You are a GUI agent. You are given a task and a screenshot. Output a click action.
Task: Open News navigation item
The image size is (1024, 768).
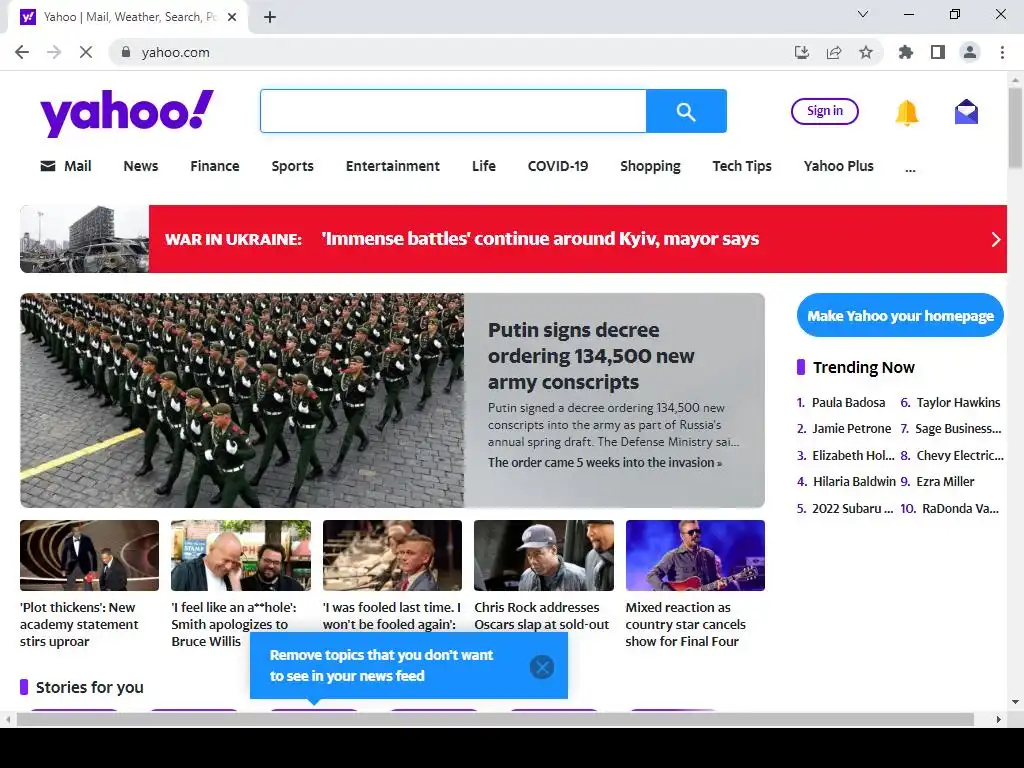[140, 166]
